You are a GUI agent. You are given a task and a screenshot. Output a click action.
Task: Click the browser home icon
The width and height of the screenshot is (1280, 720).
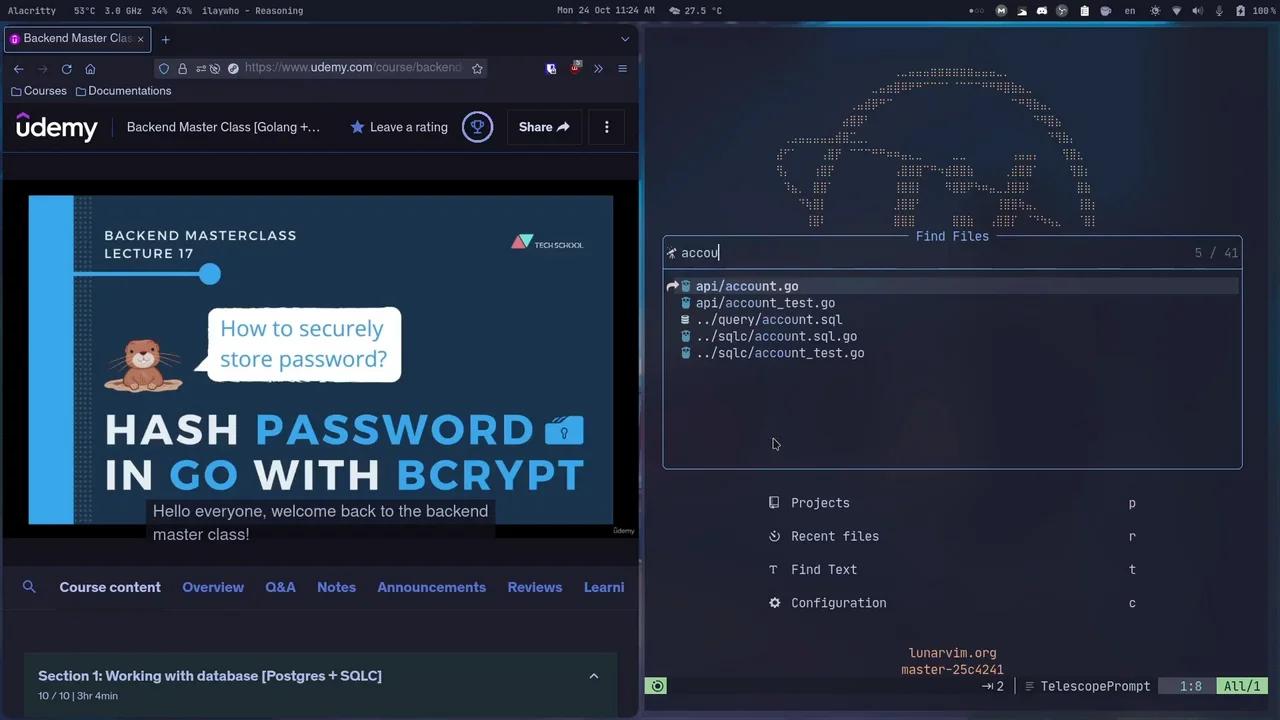(90, 68)
